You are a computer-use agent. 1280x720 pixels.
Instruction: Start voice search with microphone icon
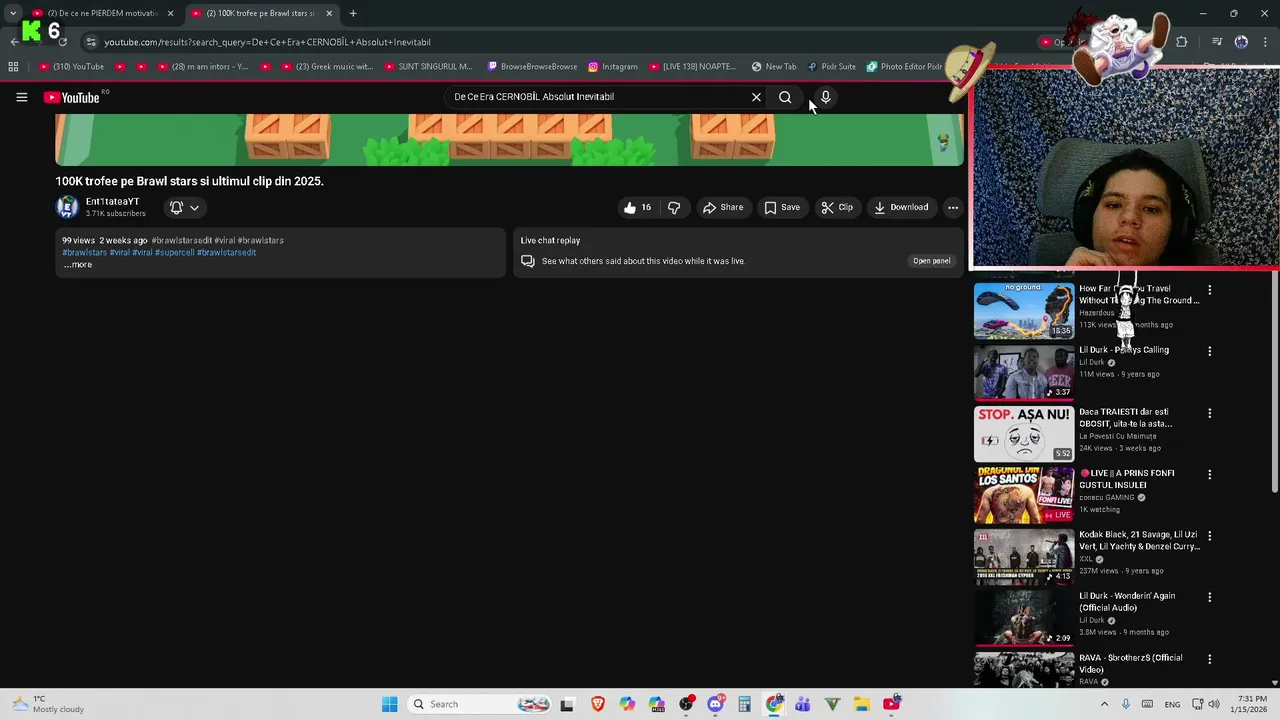(825, 97)
